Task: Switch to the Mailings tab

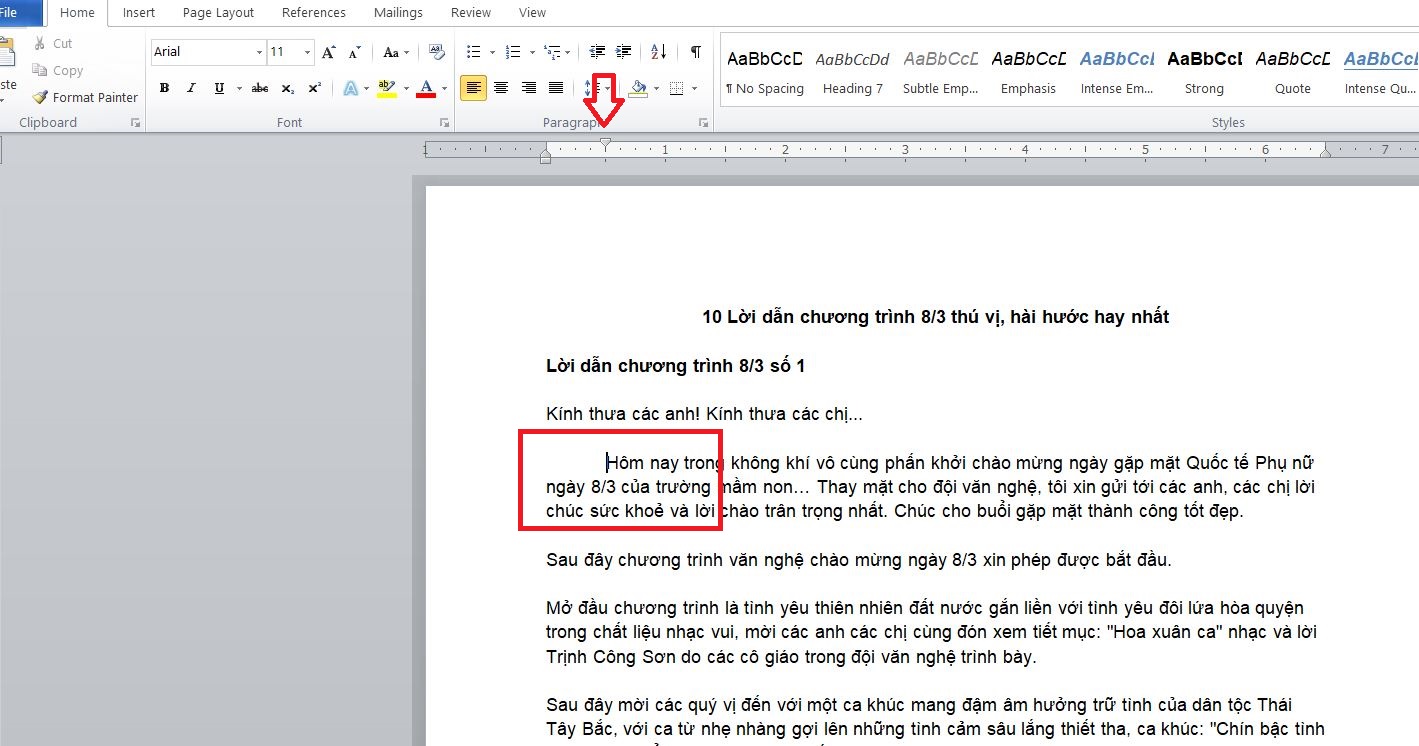Action: [x=397, y=12]
